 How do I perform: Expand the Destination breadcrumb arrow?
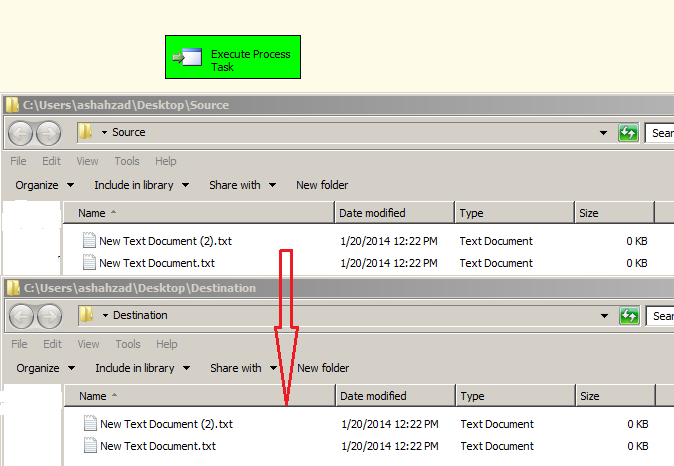coord(105,316)
